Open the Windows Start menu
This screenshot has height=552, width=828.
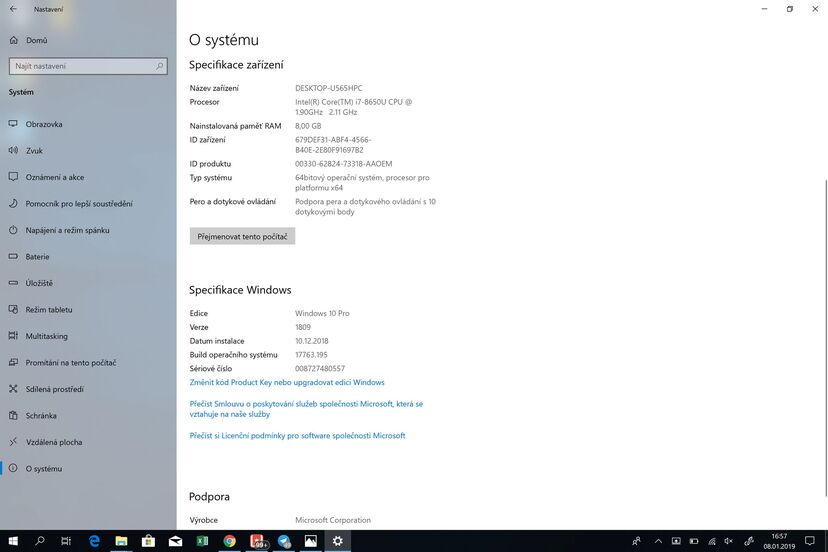(13, 541)
